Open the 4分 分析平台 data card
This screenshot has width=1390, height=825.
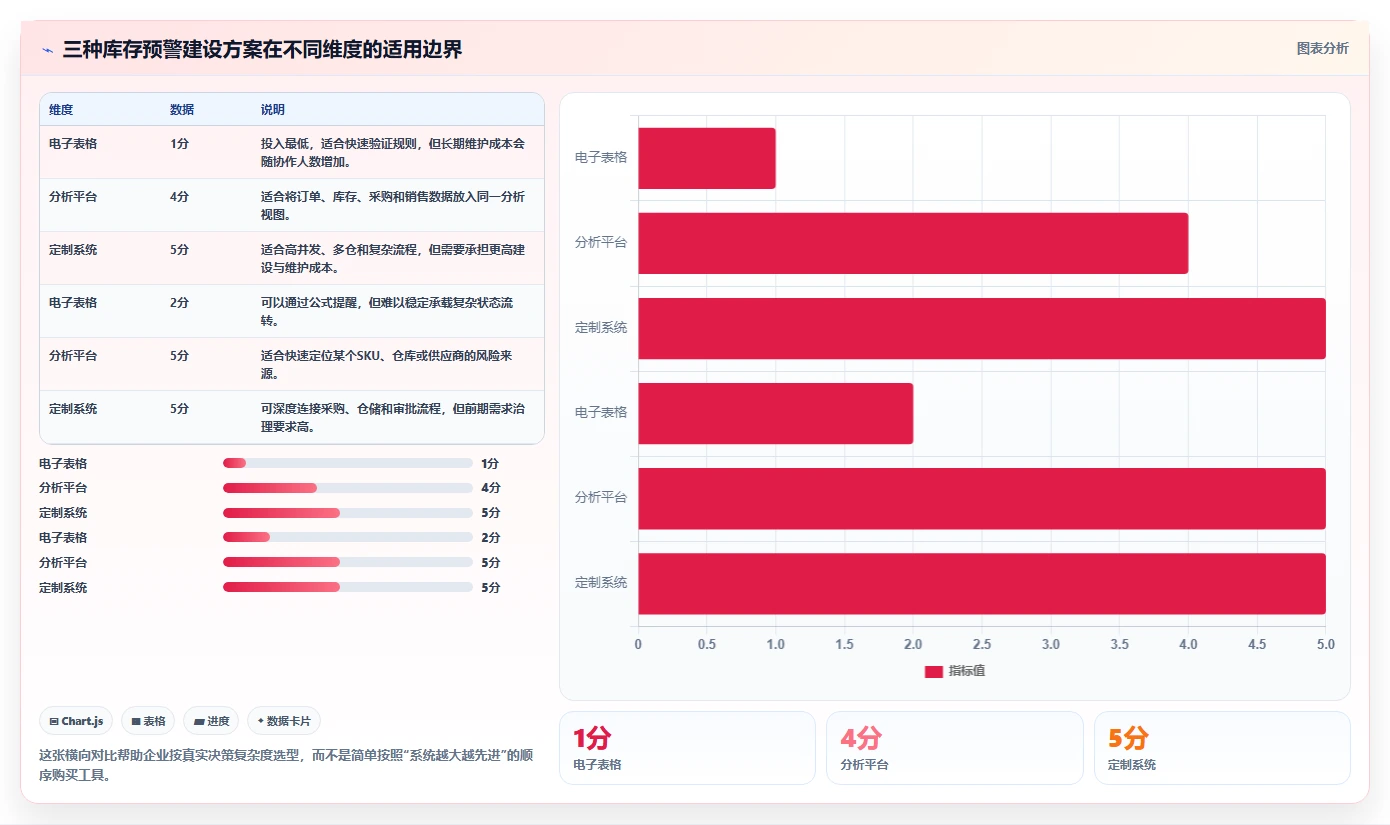(x=954, y=748)
